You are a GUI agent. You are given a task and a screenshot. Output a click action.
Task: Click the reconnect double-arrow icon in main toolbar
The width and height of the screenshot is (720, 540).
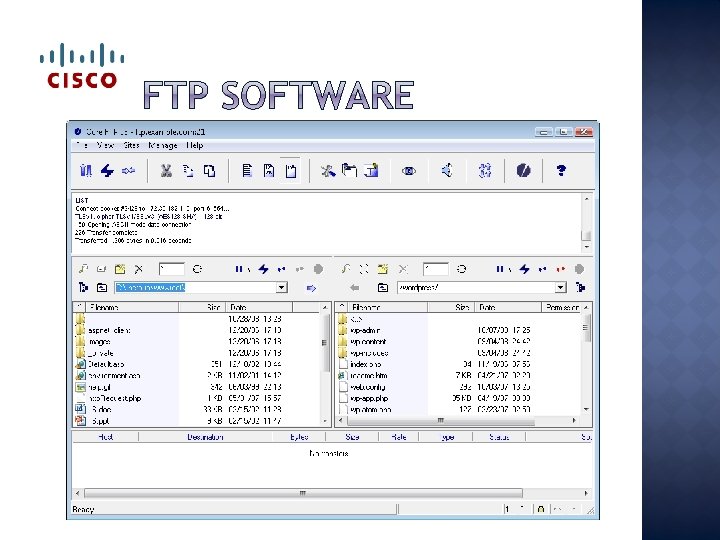pyautogui.click(x=129, y=171)
